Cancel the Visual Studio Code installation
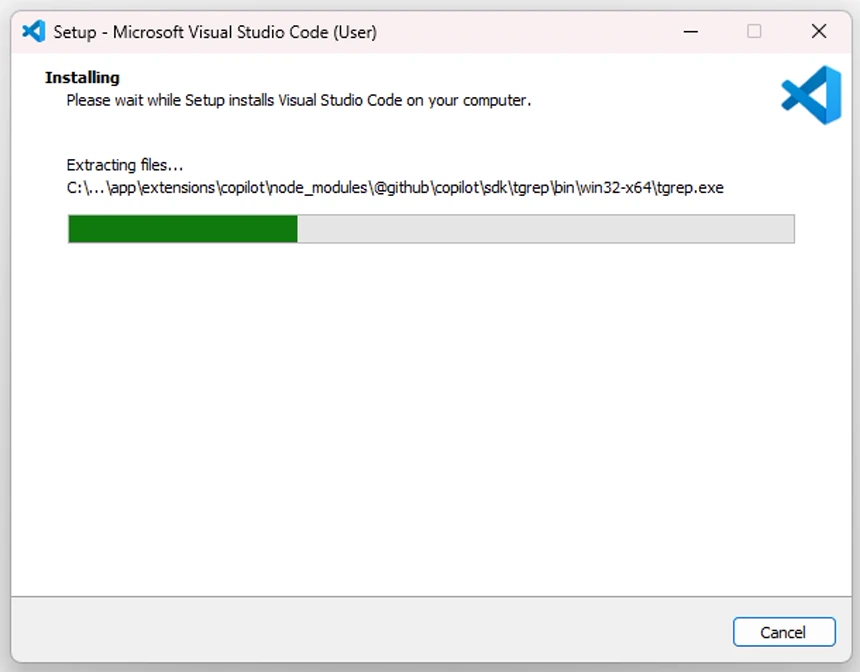Screen dimensions: 860x672 tap(784, 632)
